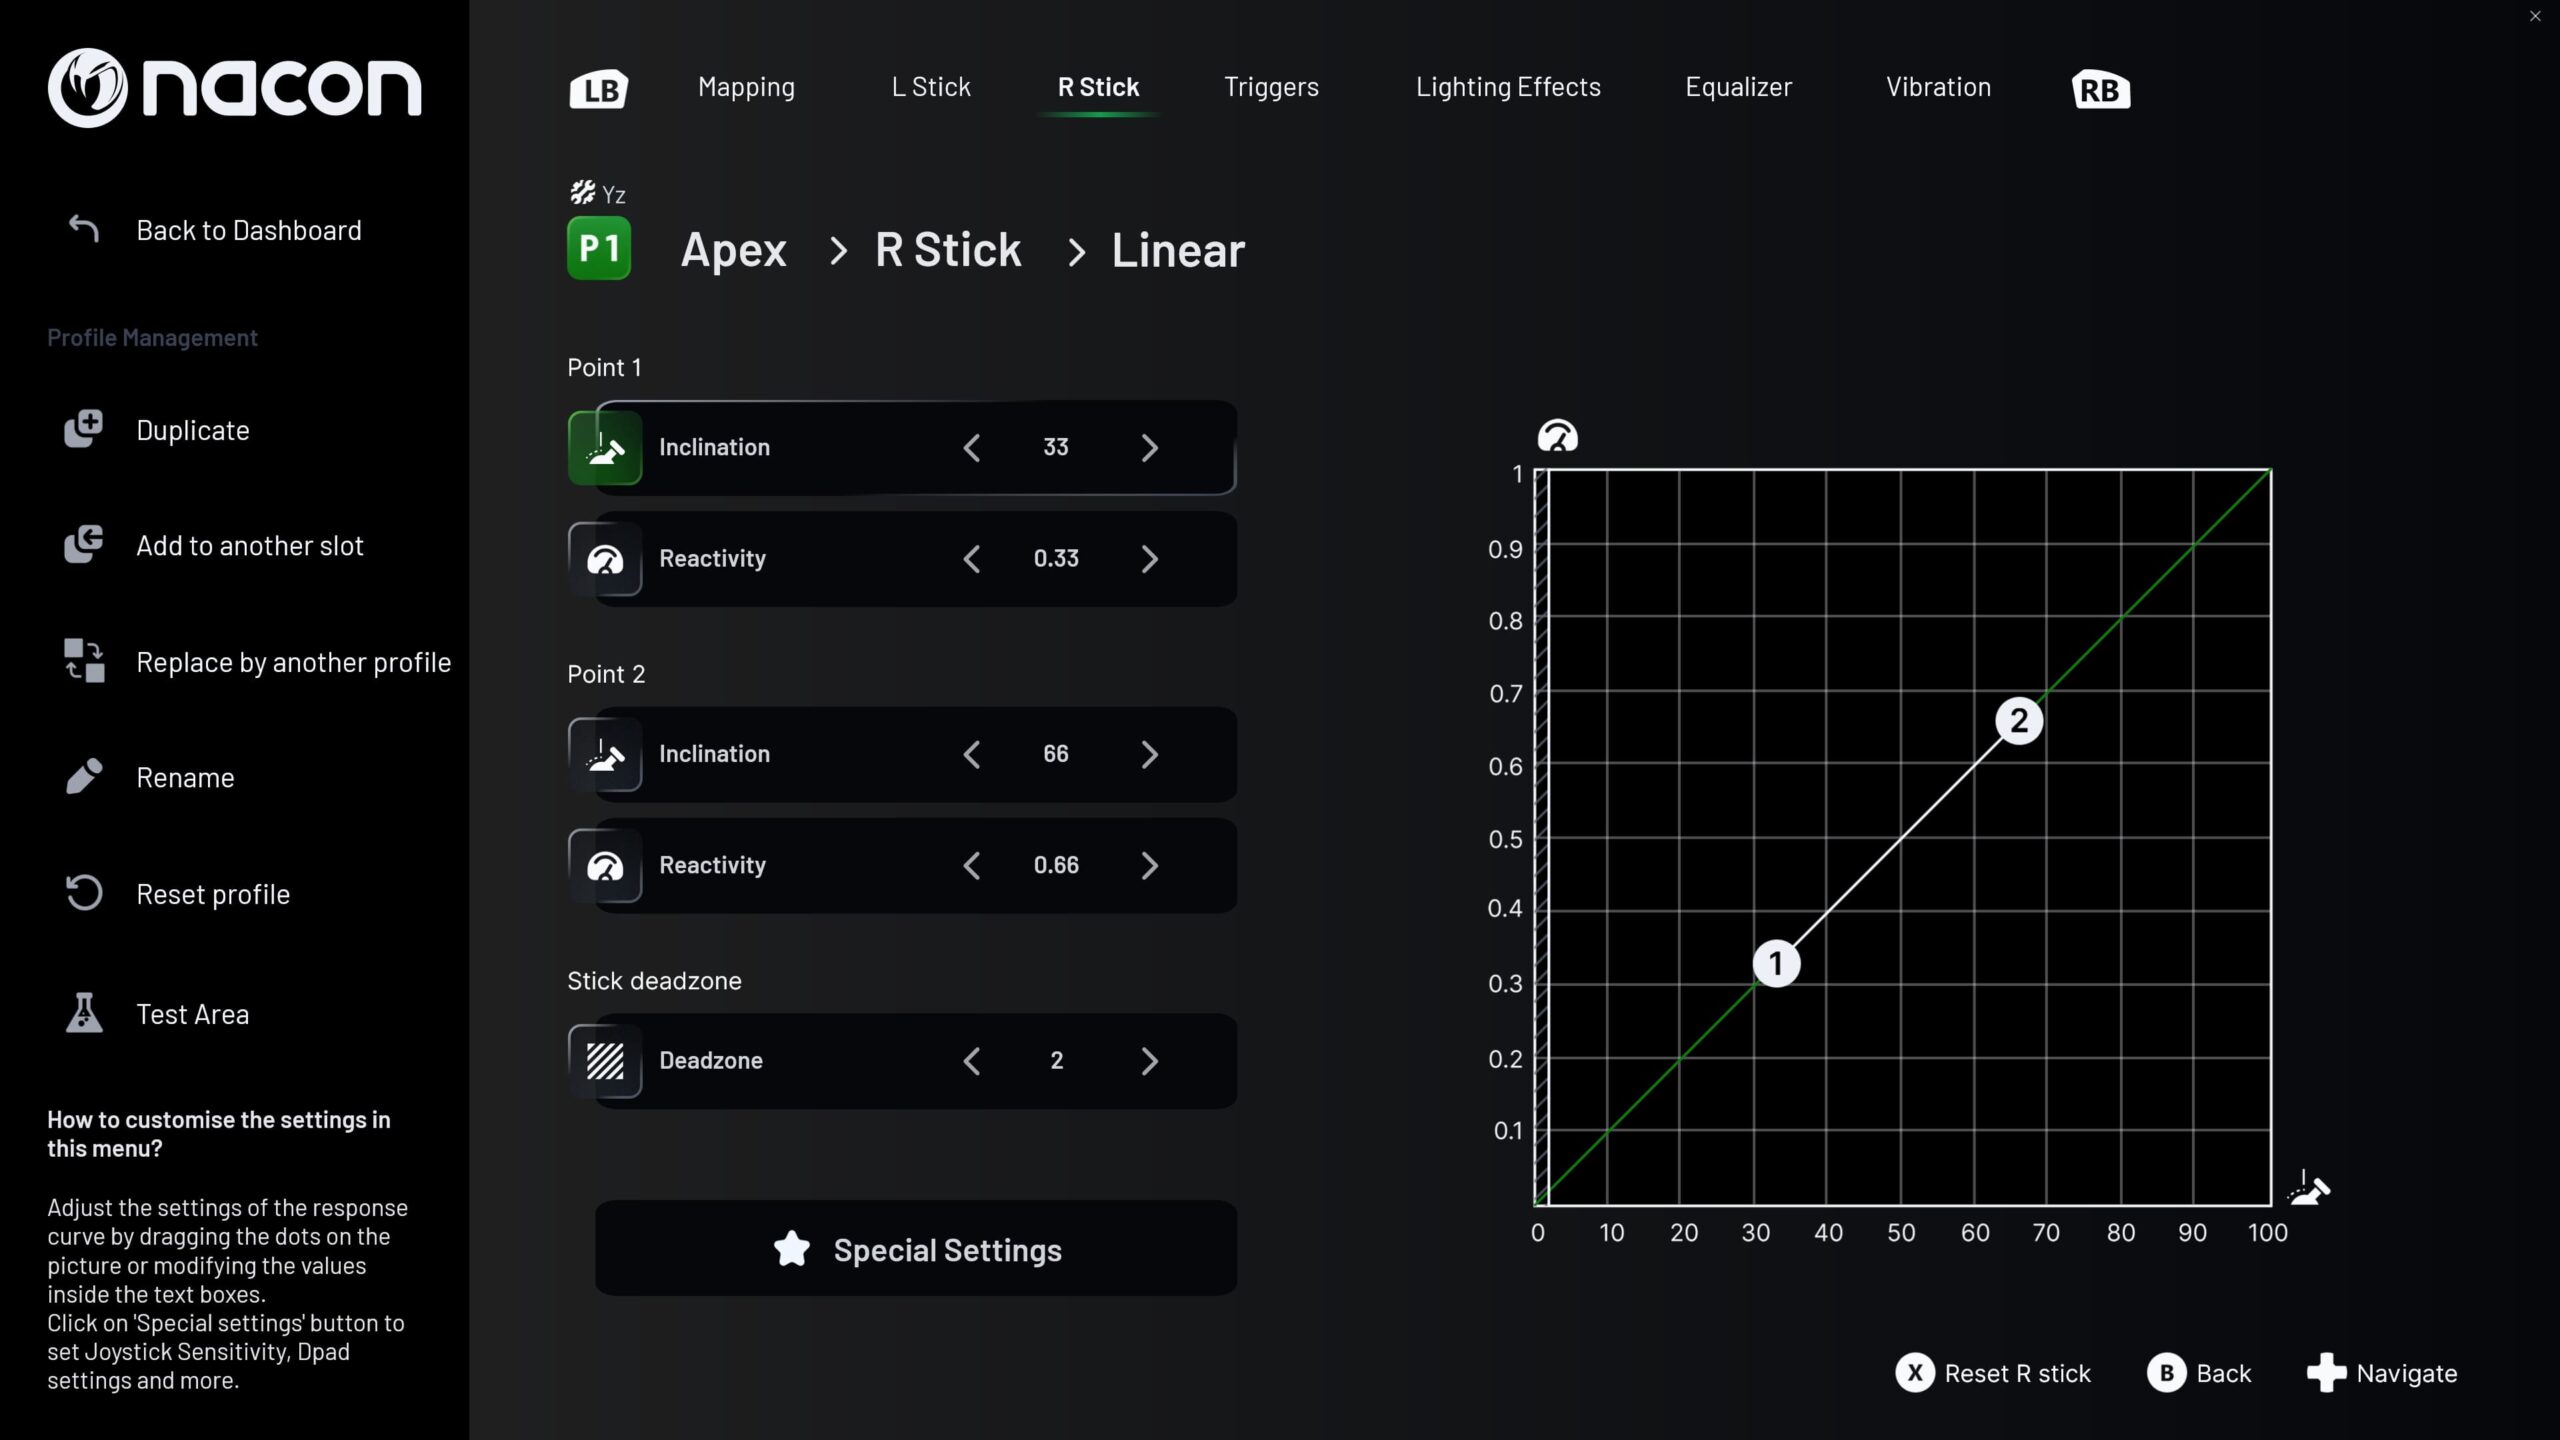Viewport: 2560px width, 1440px height.
Task: Click the Test Area flask icon
Action: [x=84, y=1013]
